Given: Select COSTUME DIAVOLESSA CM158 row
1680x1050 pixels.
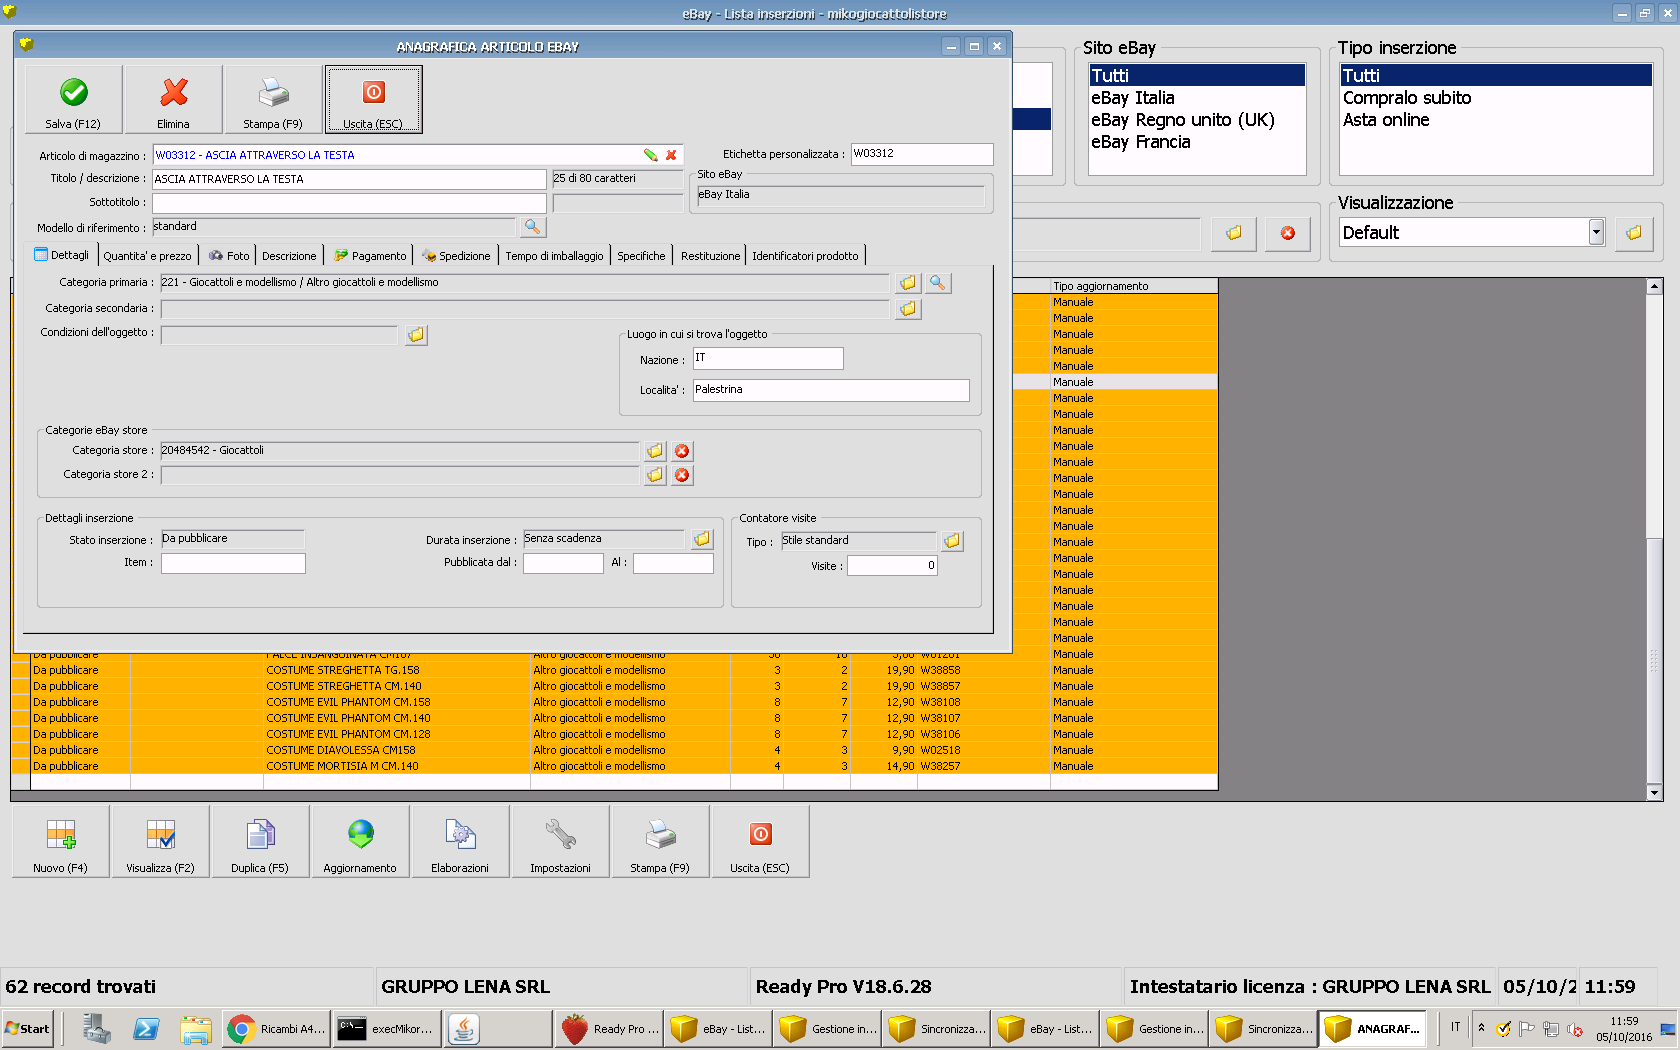Looking at the screenshot, I should 614,750.
